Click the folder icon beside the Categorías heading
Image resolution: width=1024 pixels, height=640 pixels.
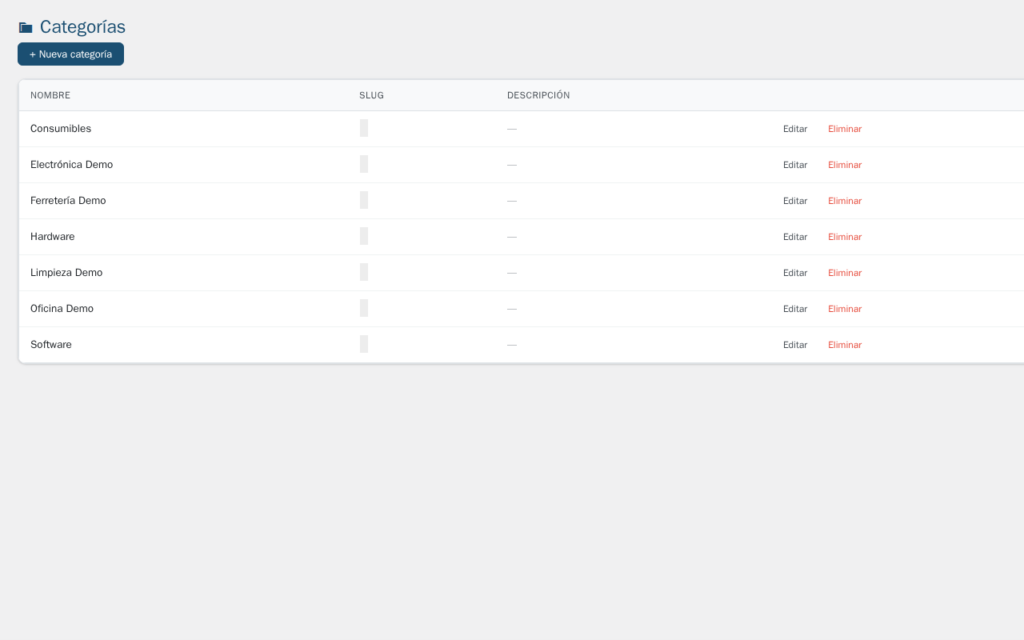pos(25,27)
